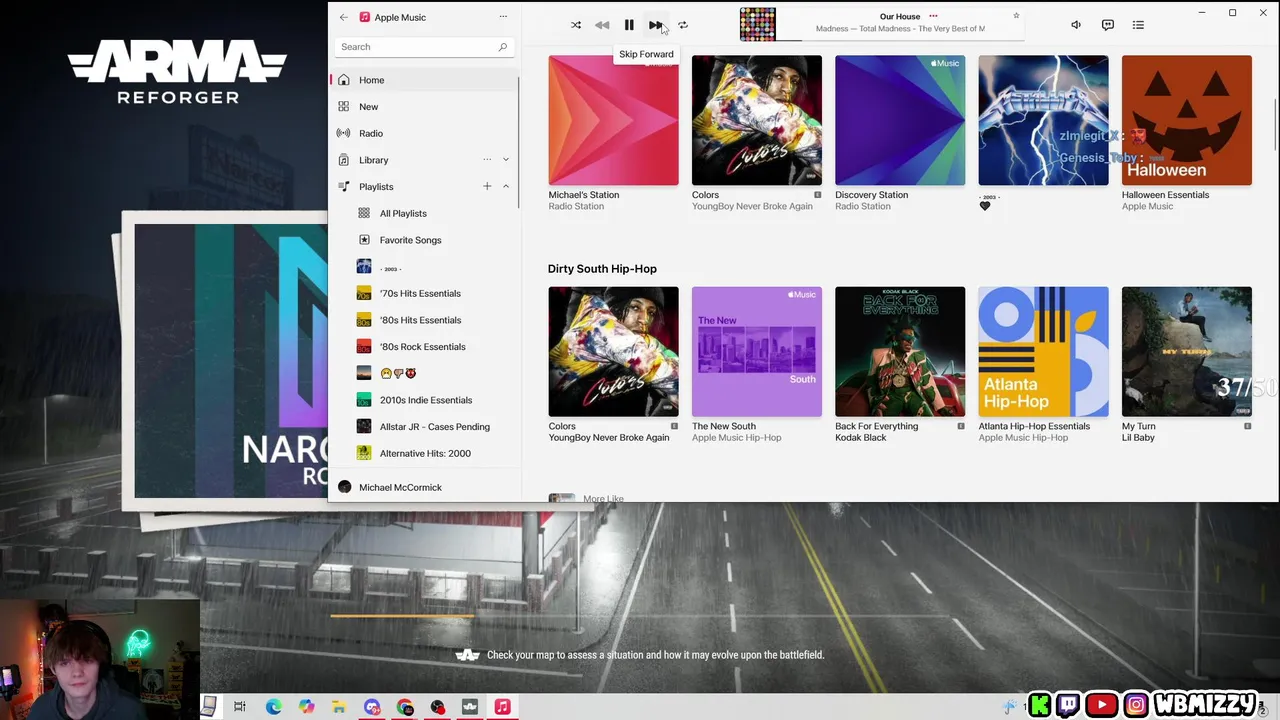Click the Search input field

424,47
